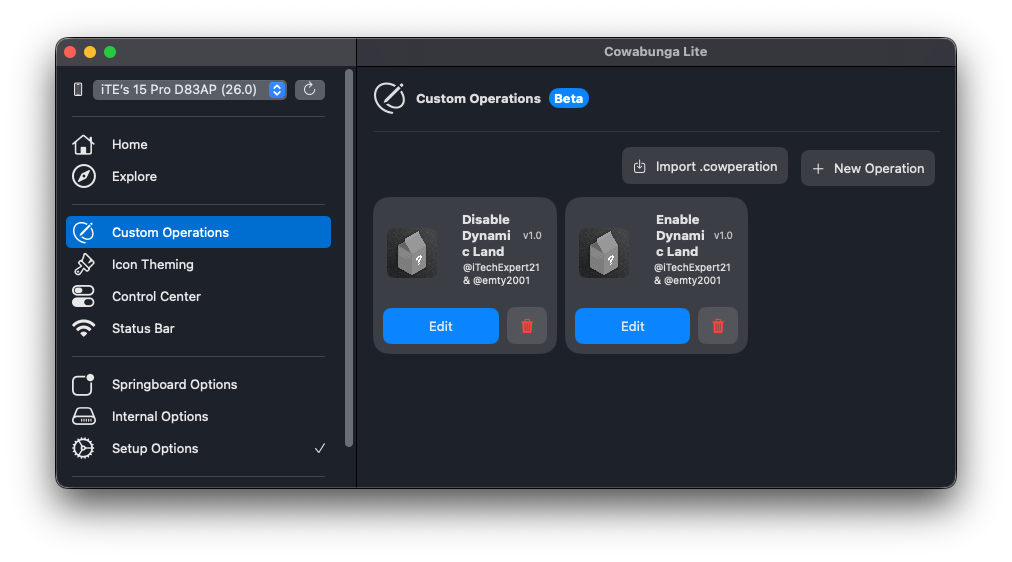The image size is (1012, 562).
Task: Click author credits on Enable Dynamic Land card
Action: pos(692,274)
